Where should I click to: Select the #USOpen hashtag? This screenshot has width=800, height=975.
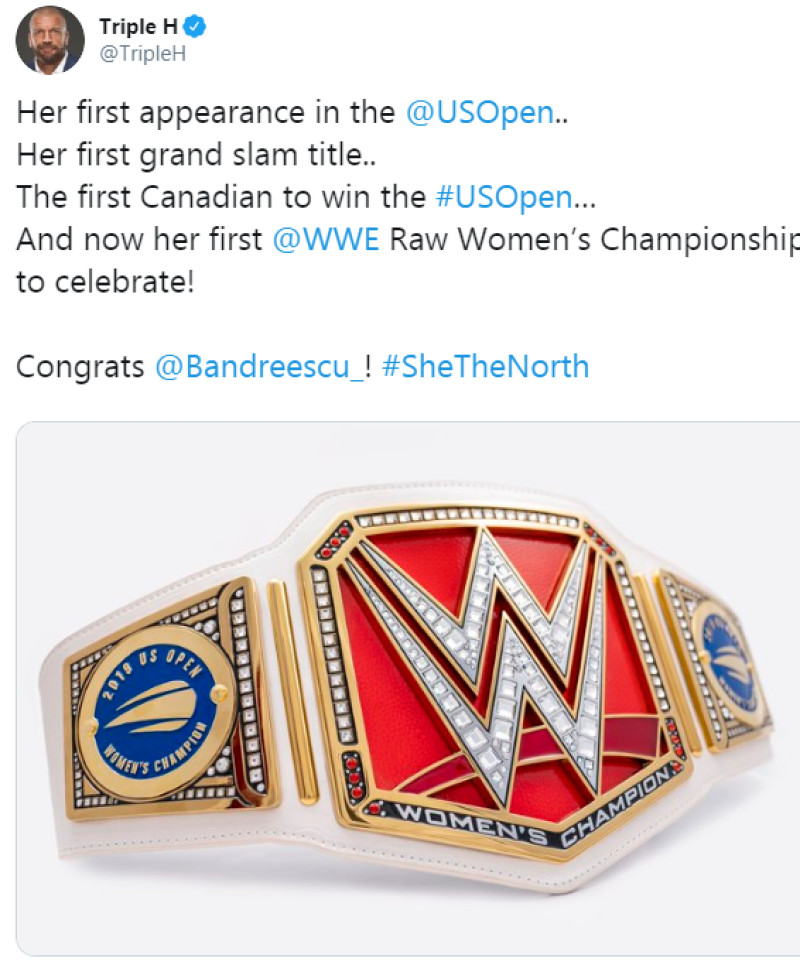tap(504, 197)
